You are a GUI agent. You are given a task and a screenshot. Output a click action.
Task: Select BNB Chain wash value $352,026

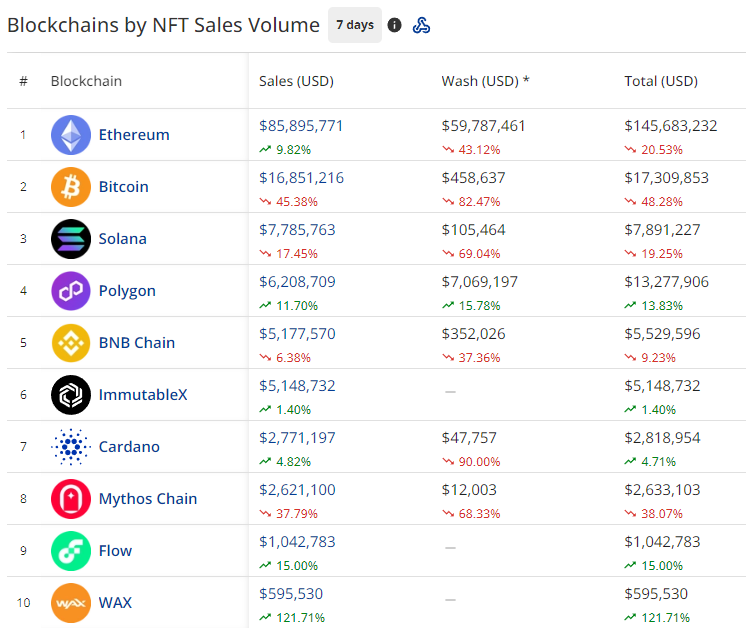click(473, 334)
